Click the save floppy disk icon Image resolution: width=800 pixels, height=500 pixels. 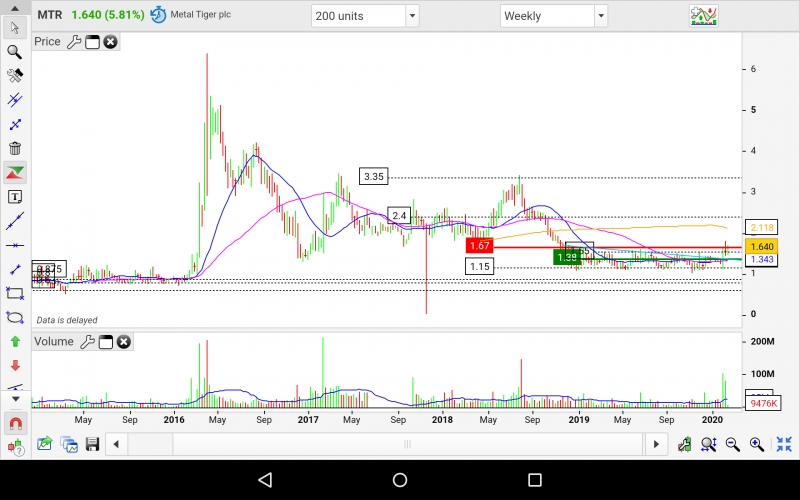coord(92,443)
